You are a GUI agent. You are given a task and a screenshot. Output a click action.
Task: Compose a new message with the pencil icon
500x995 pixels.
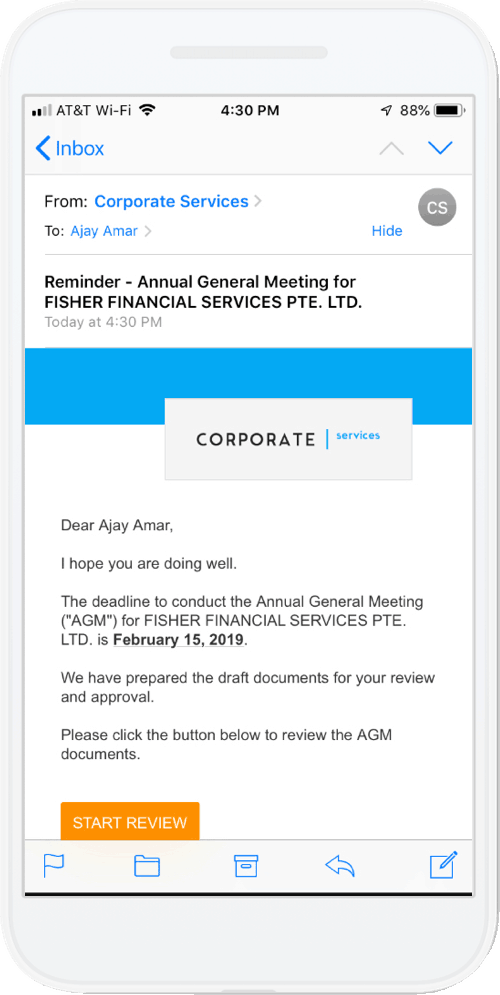click(444, 865)
